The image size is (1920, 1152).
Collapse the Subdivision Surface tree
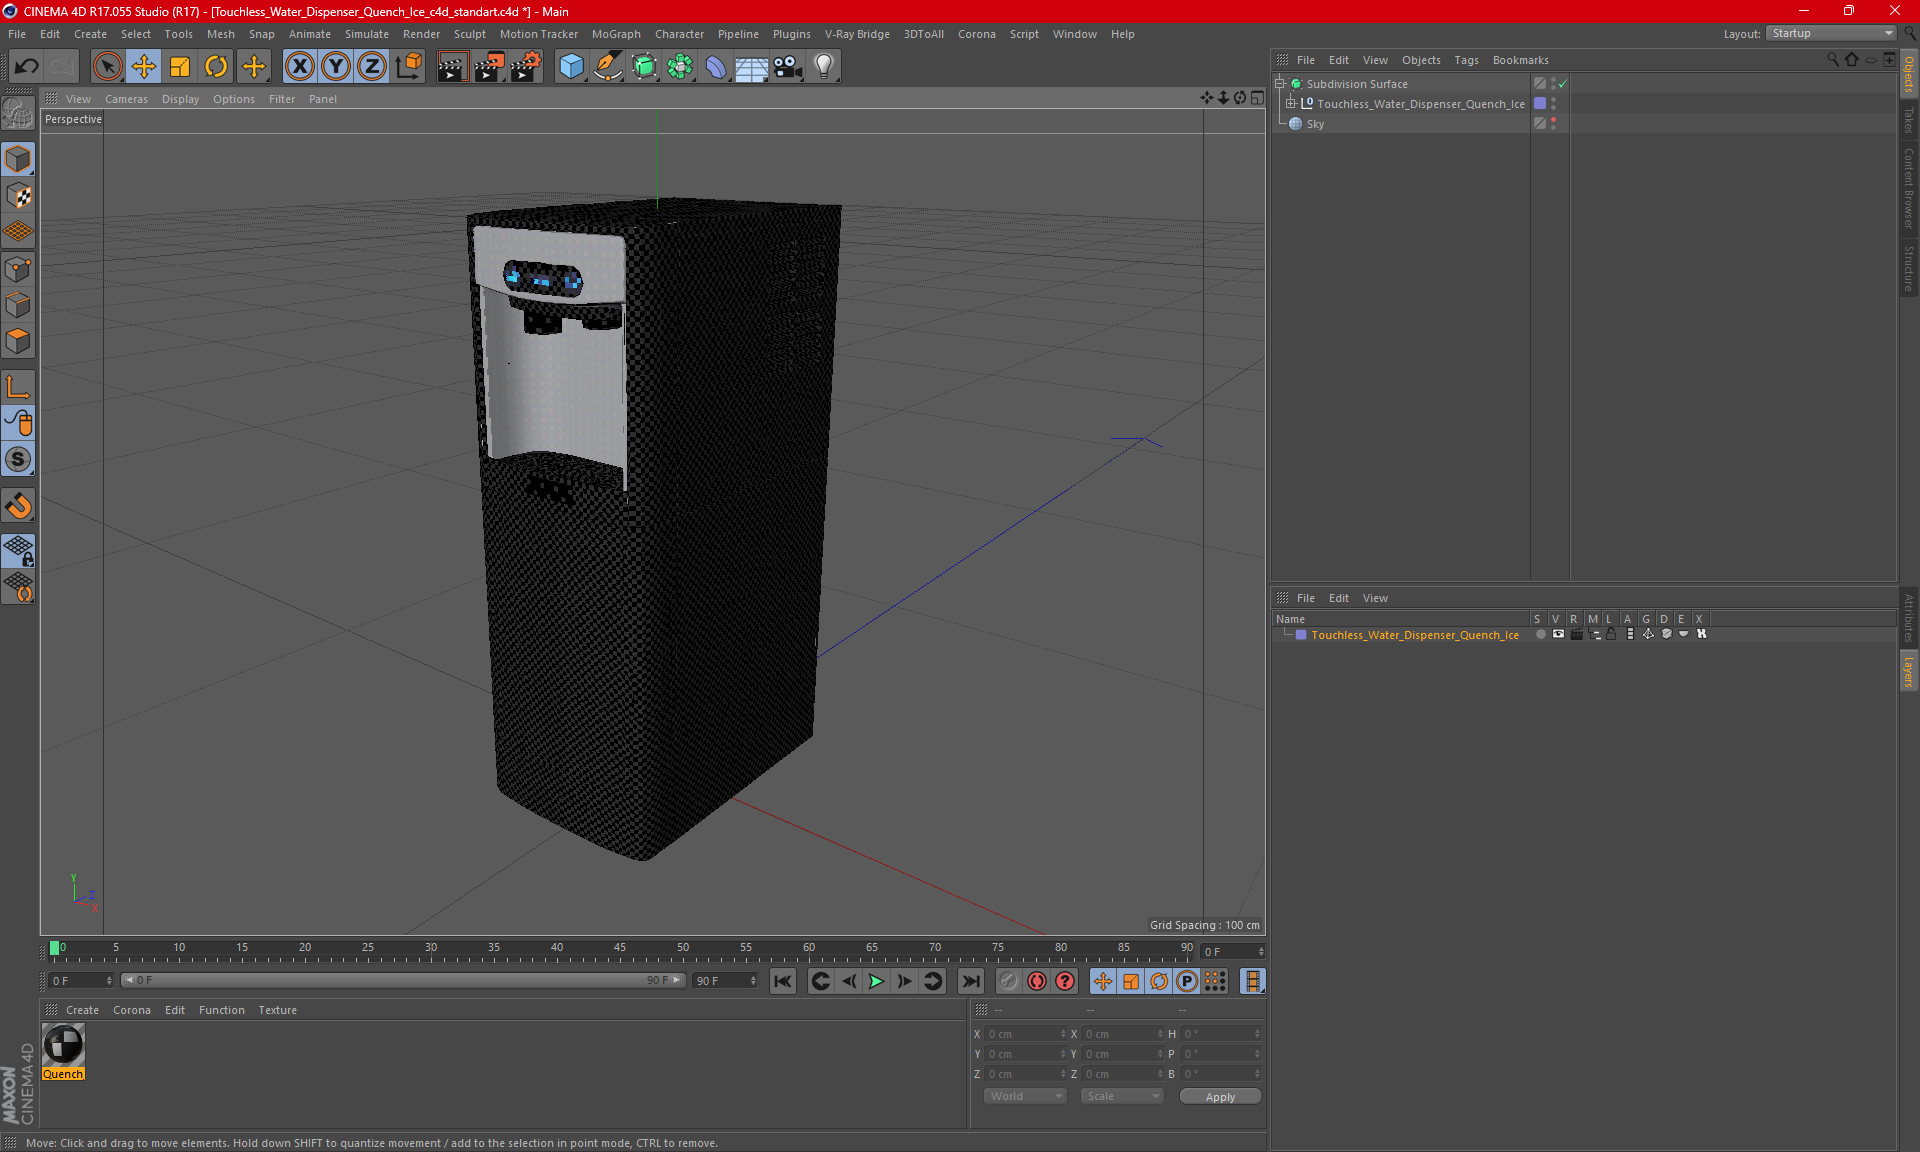(x=1280, y=84)
